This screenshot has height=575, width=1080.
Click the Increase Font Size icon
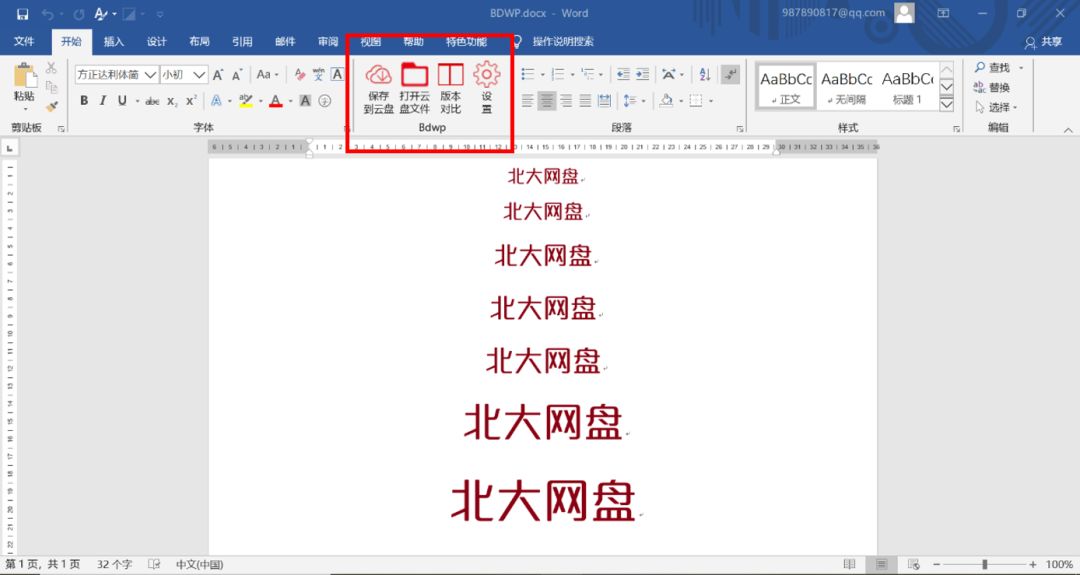tap(218, 74)
